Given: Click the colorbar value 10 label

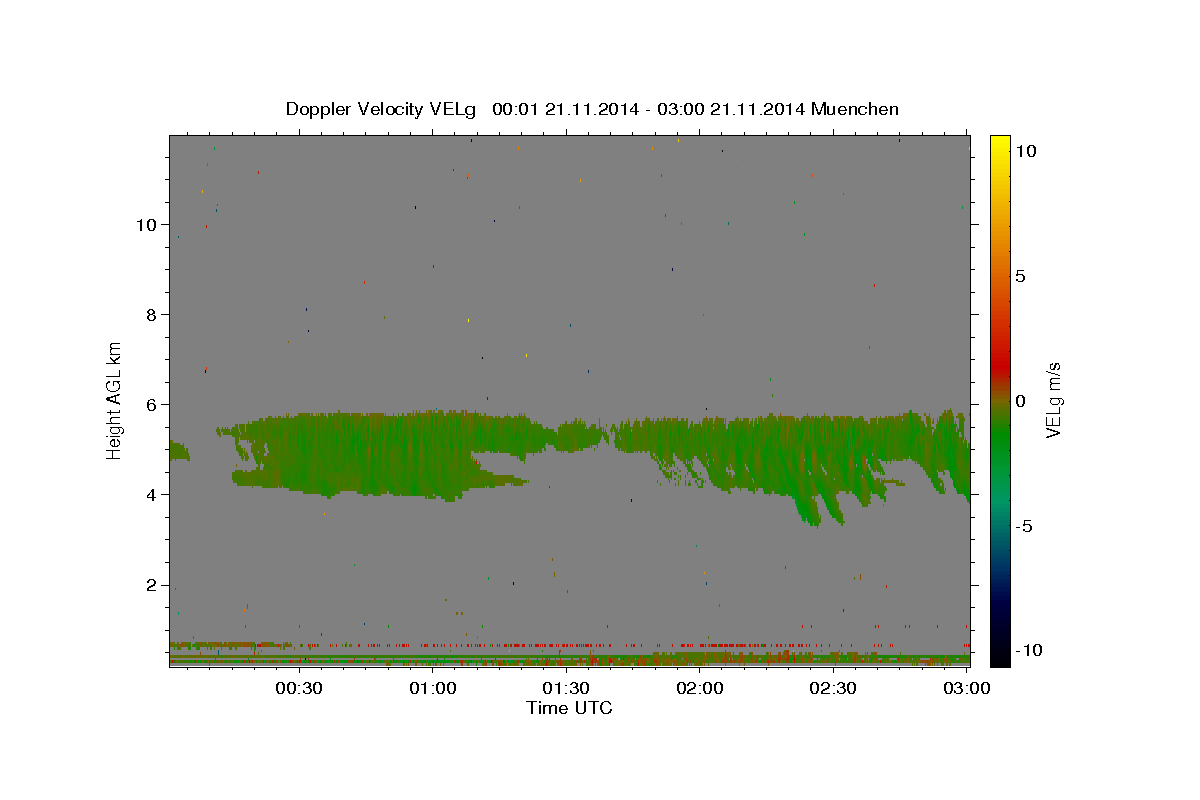Looking at the screenshot, I should (x=1025, y=150).
